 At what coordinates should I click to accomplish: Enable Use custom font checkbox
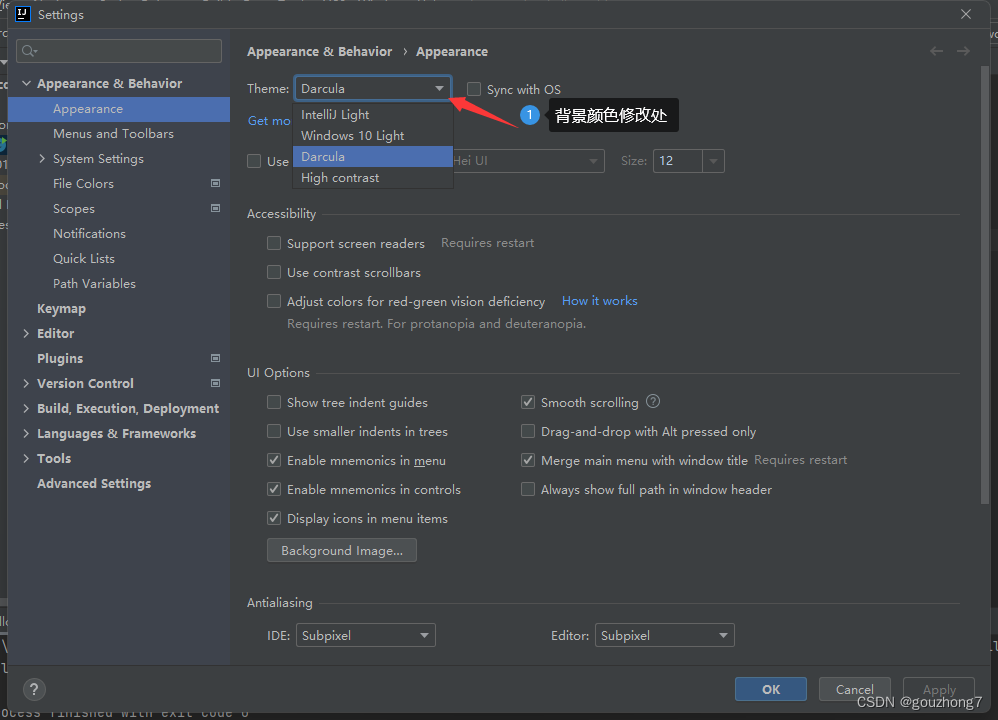tap(254, 161)
